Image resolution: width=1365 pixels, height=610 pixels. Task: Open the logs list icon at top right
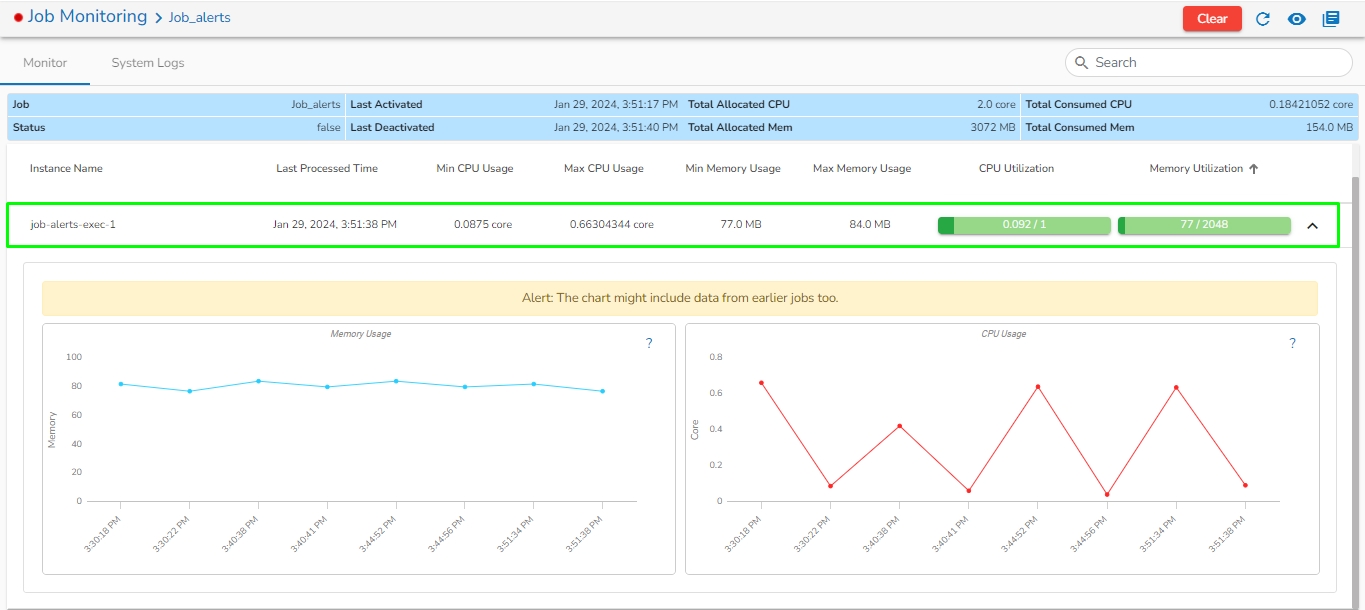(1331, 19)
